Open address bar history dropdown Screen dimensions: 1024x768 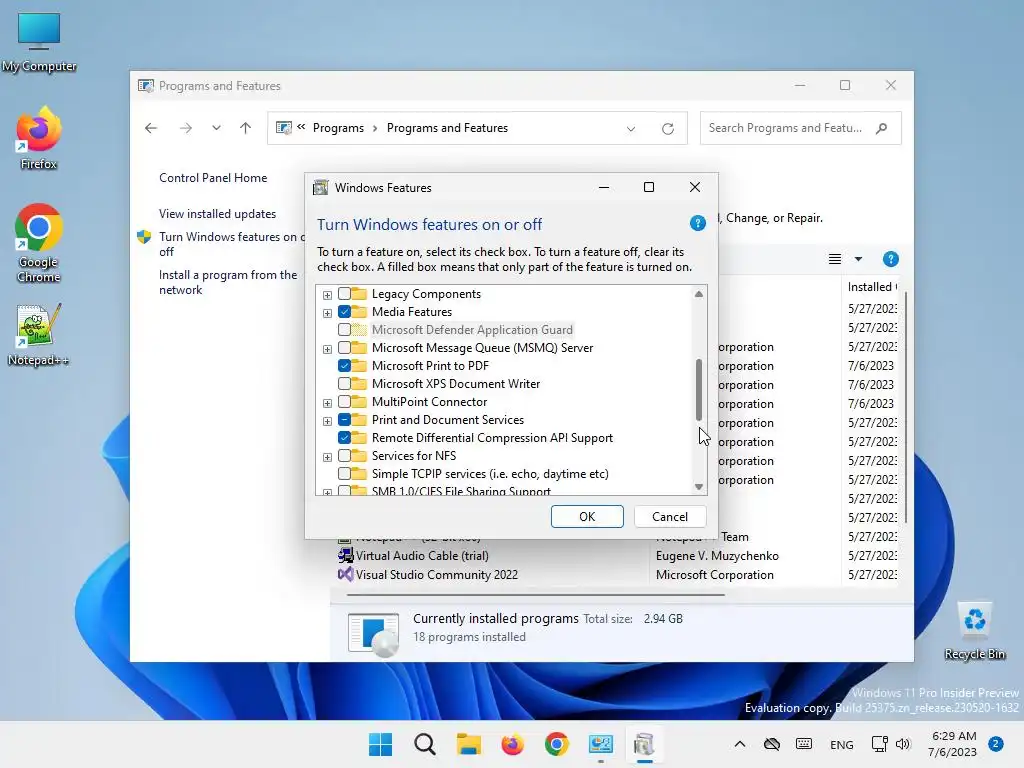coord(631,129)
